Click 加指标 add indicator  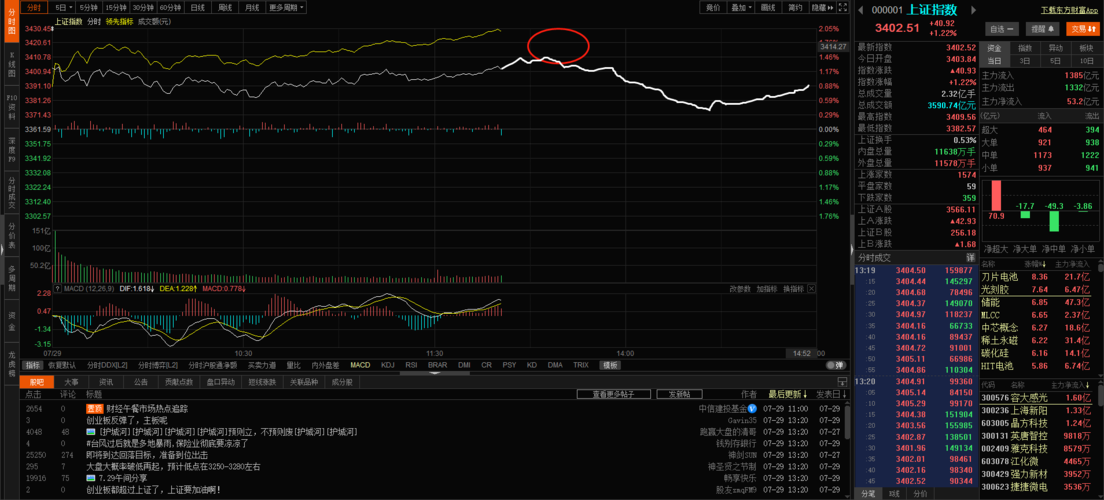pyautogui.click(x=767, y=289)
